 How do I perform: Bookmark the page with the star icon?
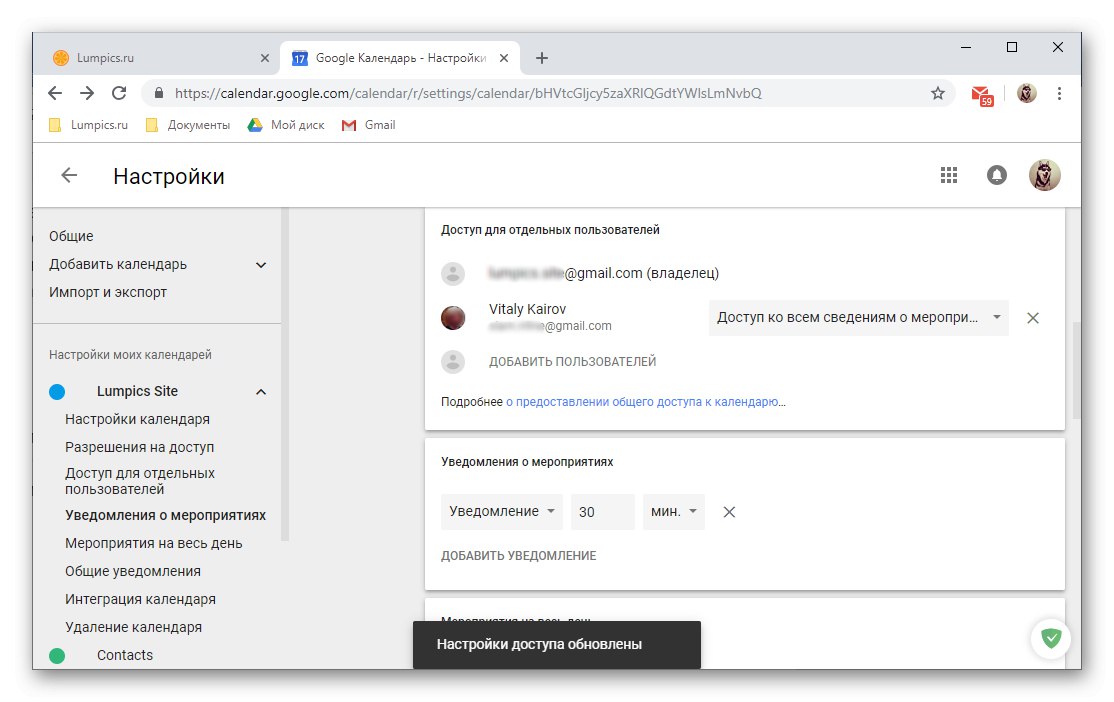pos(937,92)
